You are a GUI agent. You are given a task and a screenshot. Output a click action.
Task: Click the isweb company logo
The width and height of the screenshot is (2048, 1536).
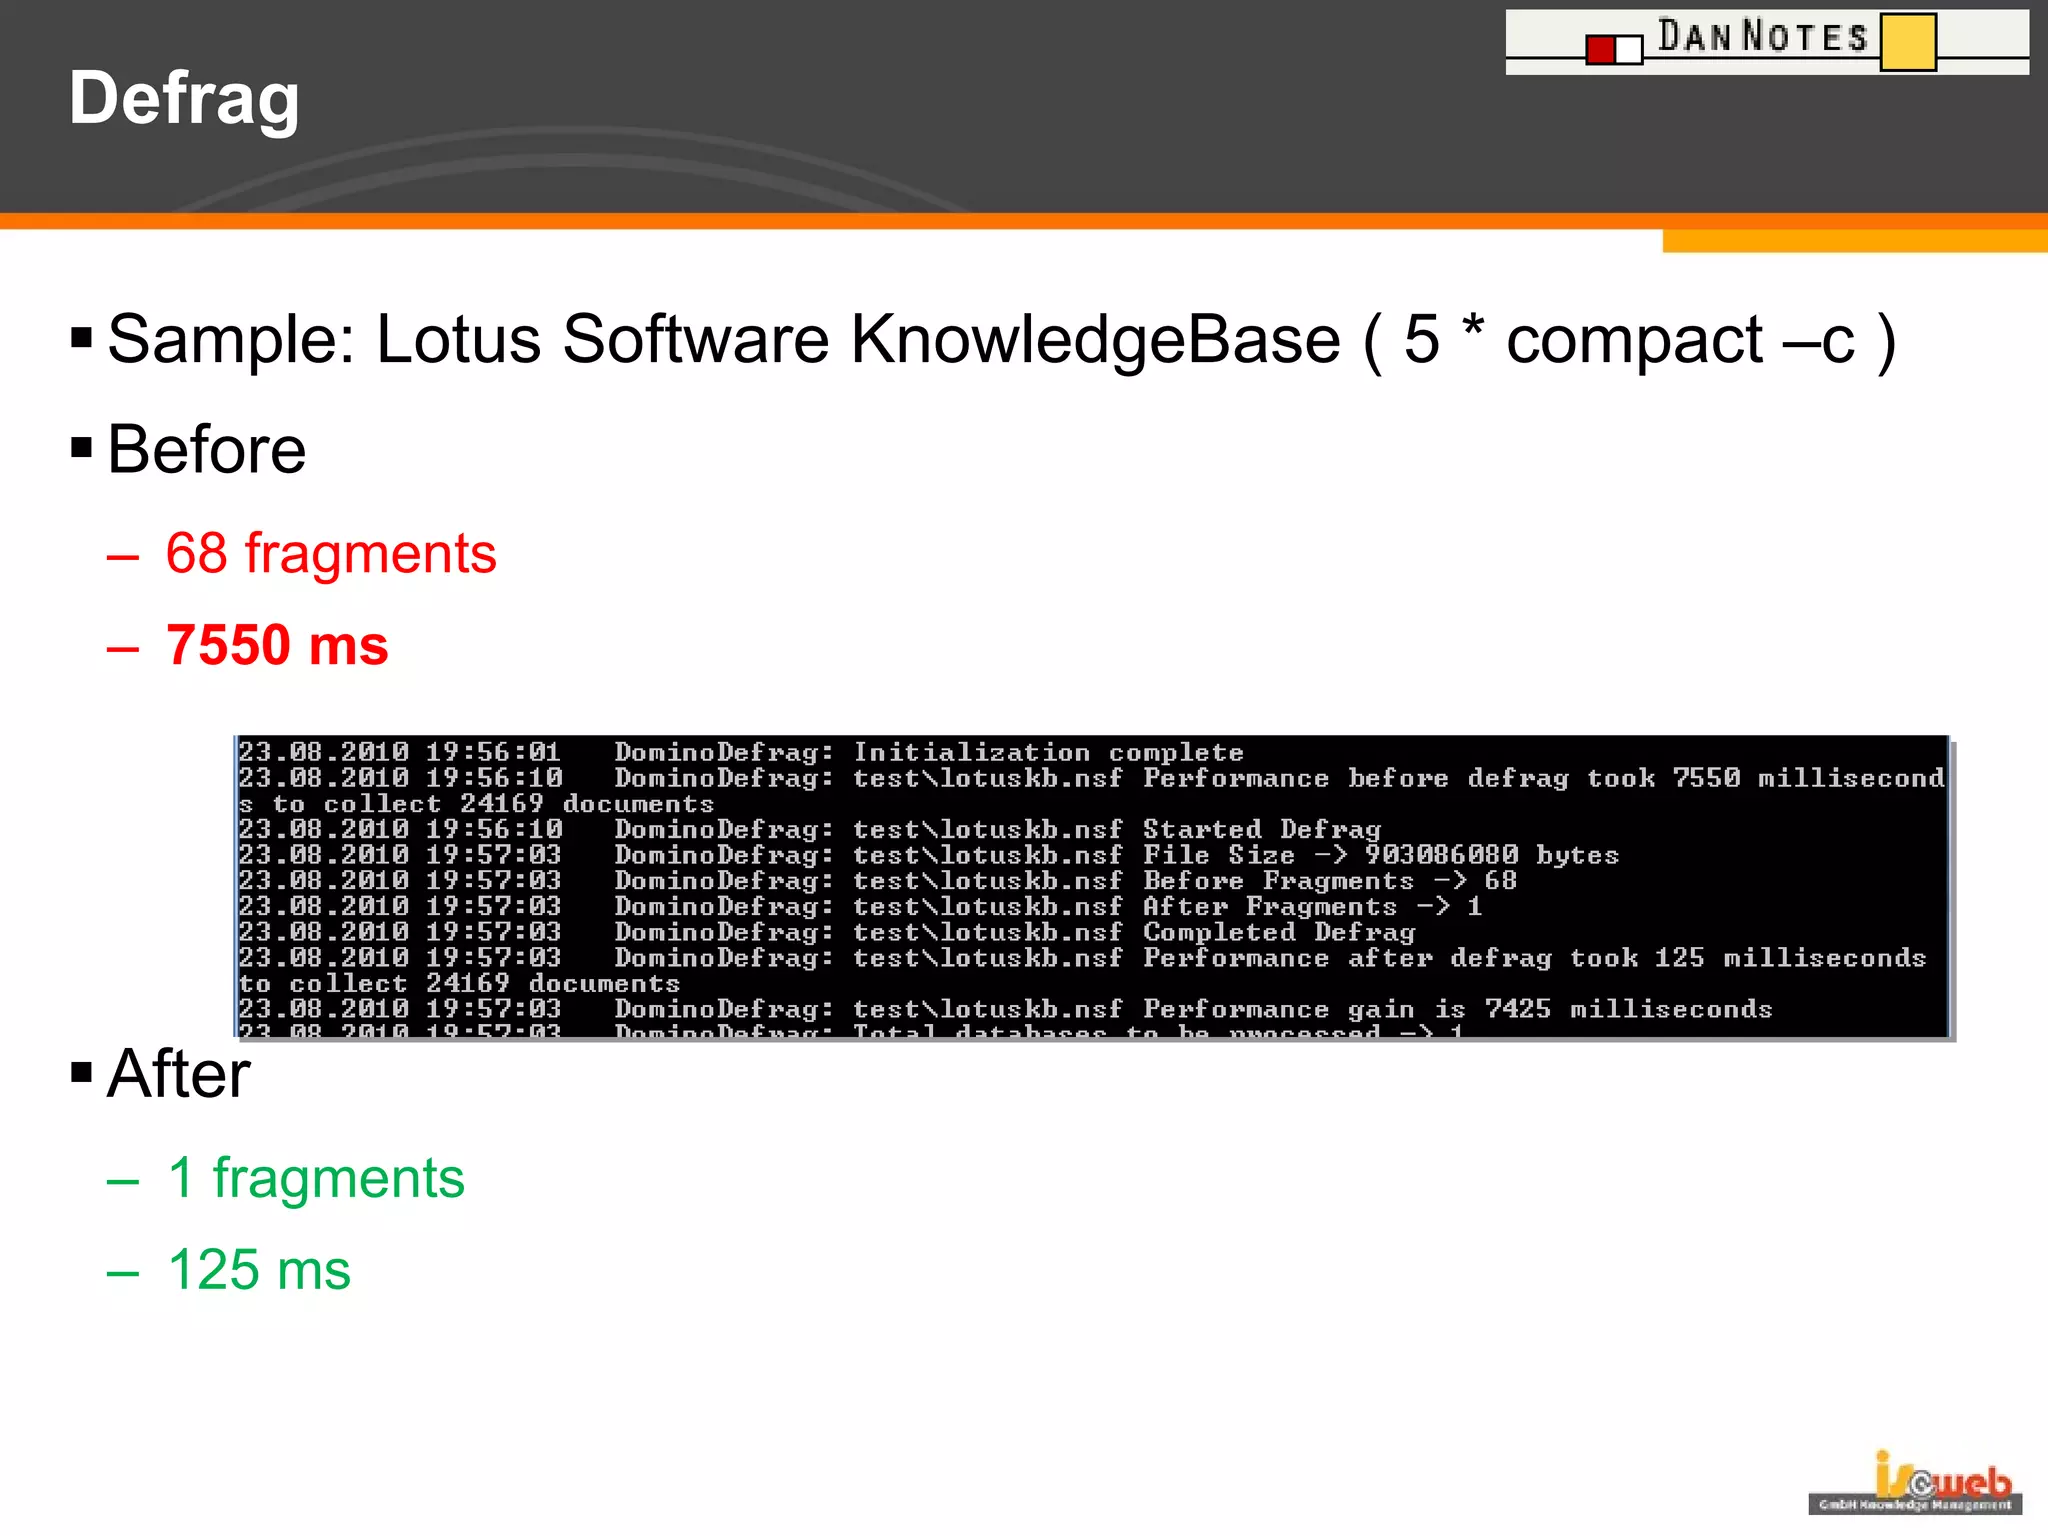coord(1915,1482)
